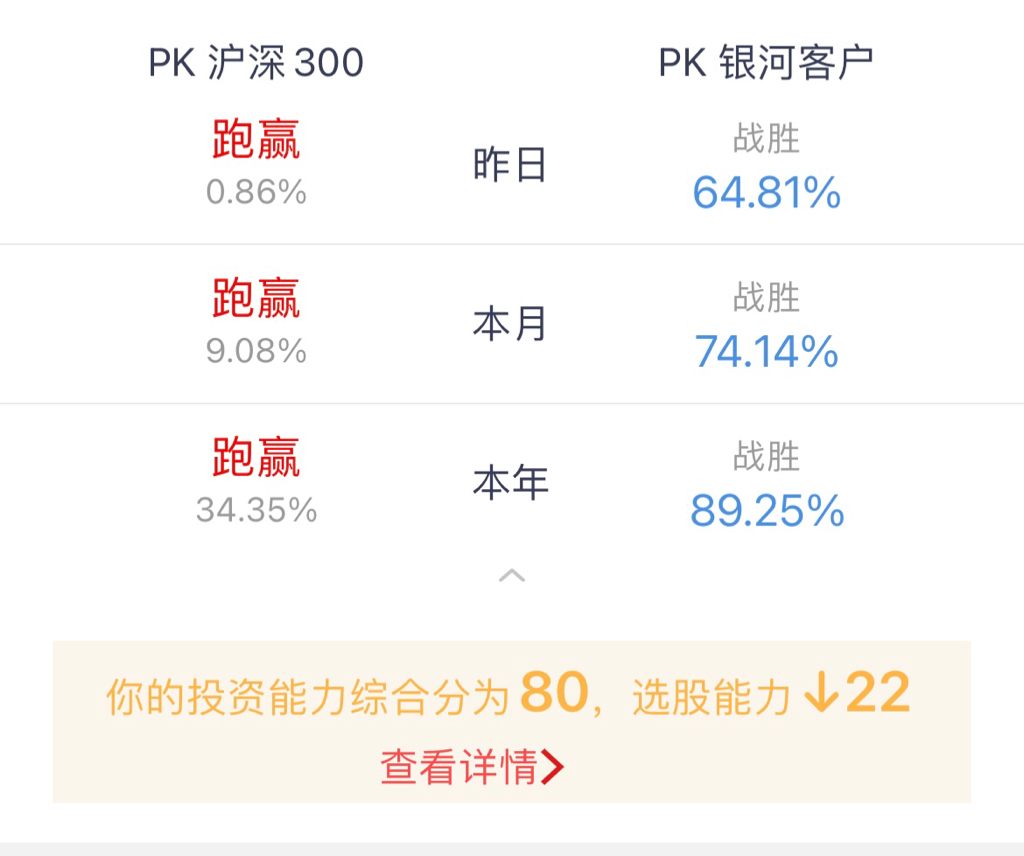Click the orange down arrow before 22
This screenshot has width=1024, height=856.
point(819,694)
